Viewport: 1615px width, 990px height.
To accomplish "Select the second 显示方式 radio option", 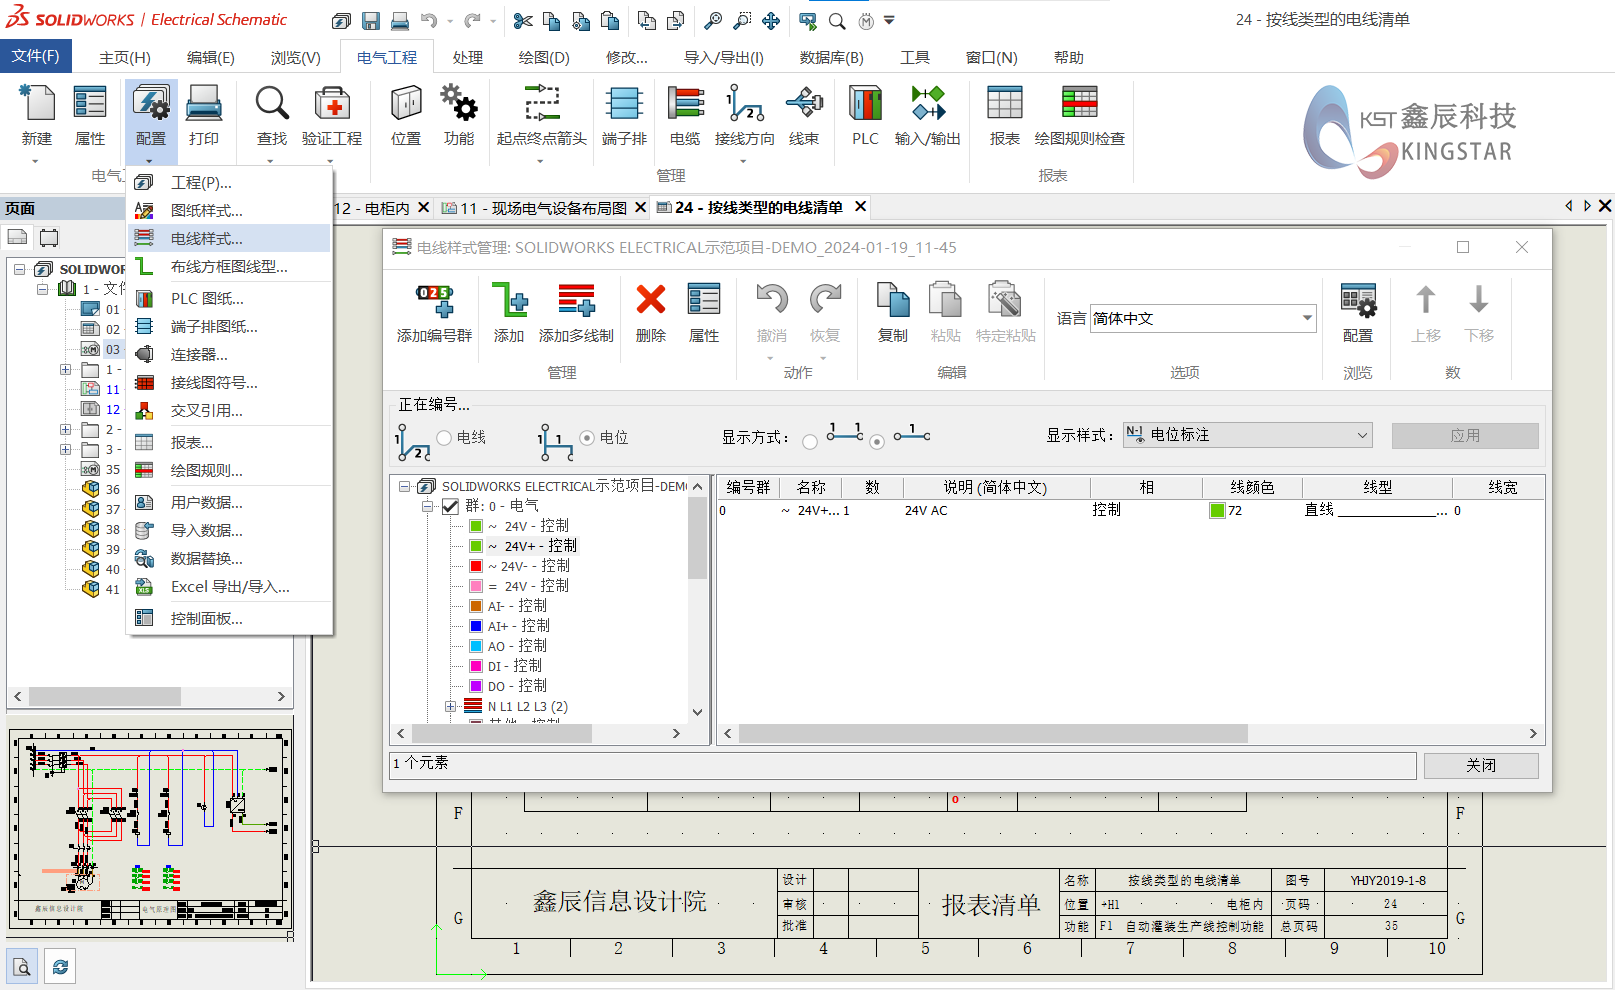I will click(877, 441).
